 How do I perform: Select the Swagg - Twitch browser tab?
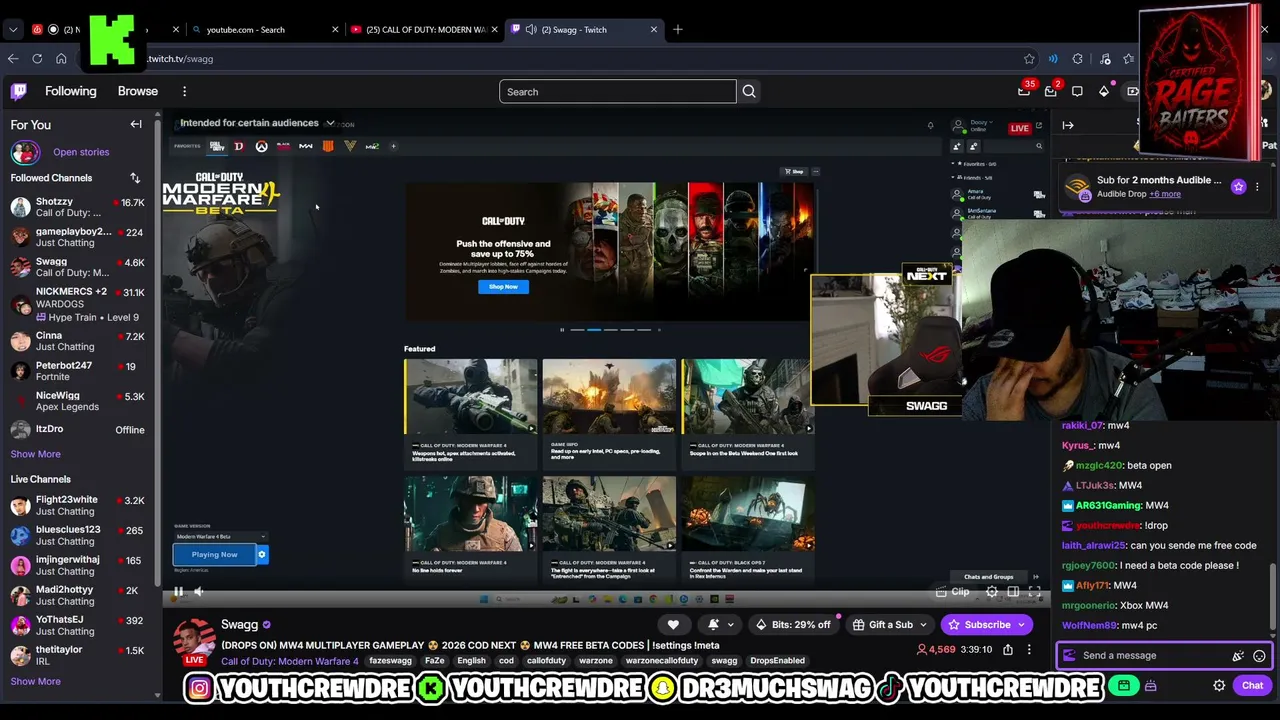tap(585, 30)
